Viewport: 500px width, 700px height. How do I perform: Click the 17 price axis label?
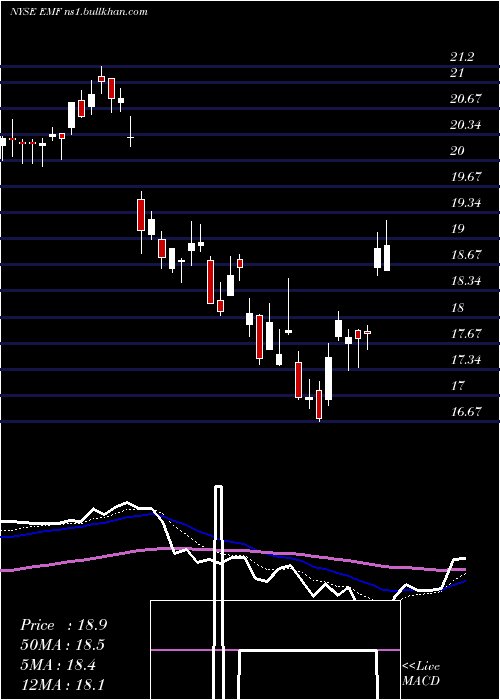(x=457, y=386)
